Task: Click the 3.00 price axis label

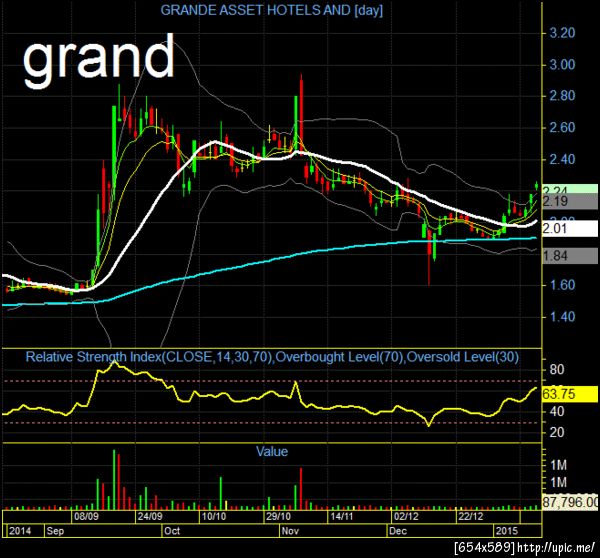Action: pyautogui.click(x=562, y=64)
